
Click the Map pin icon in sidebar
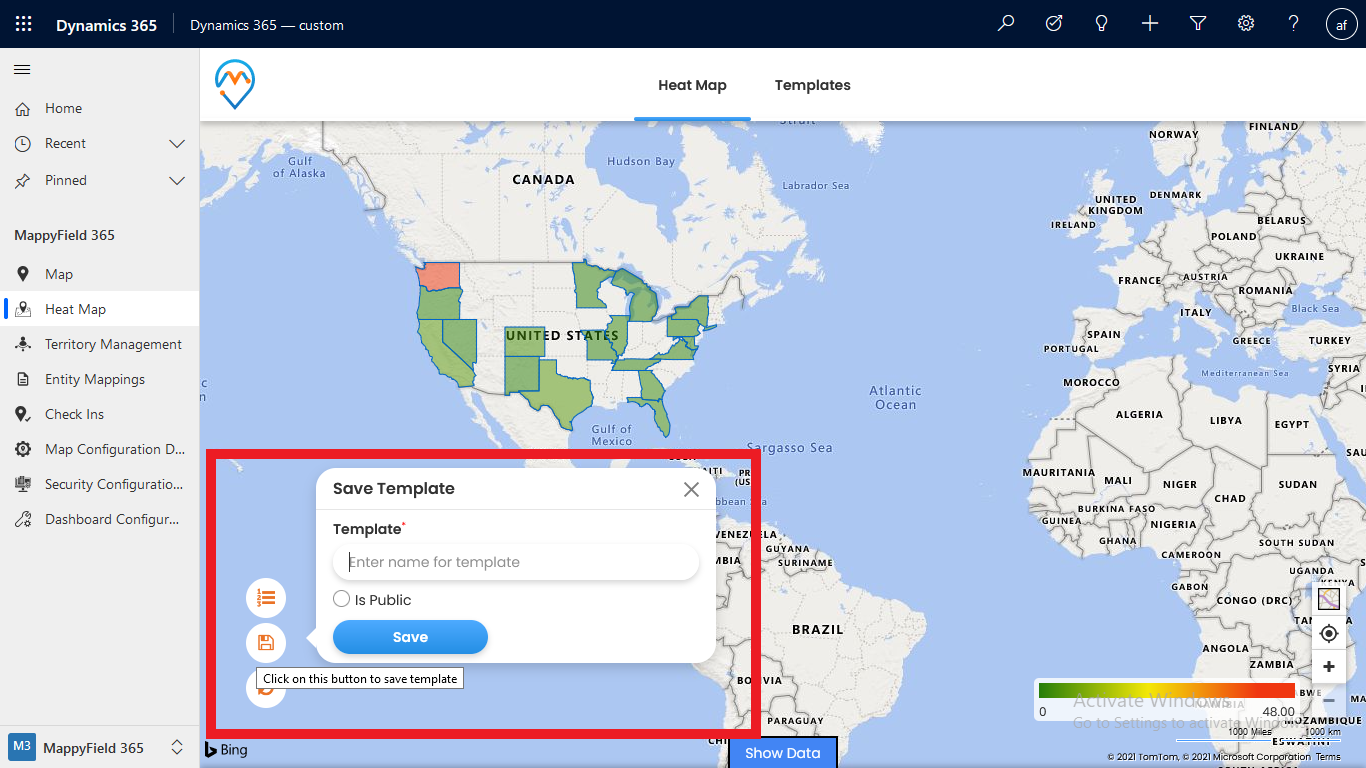[x=23, y=274]
